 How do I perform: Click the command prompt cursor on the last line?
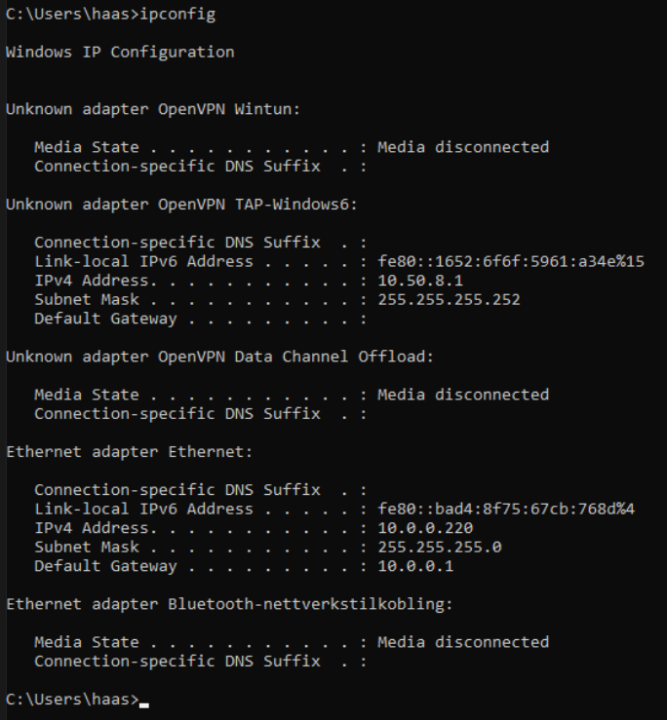144,702
